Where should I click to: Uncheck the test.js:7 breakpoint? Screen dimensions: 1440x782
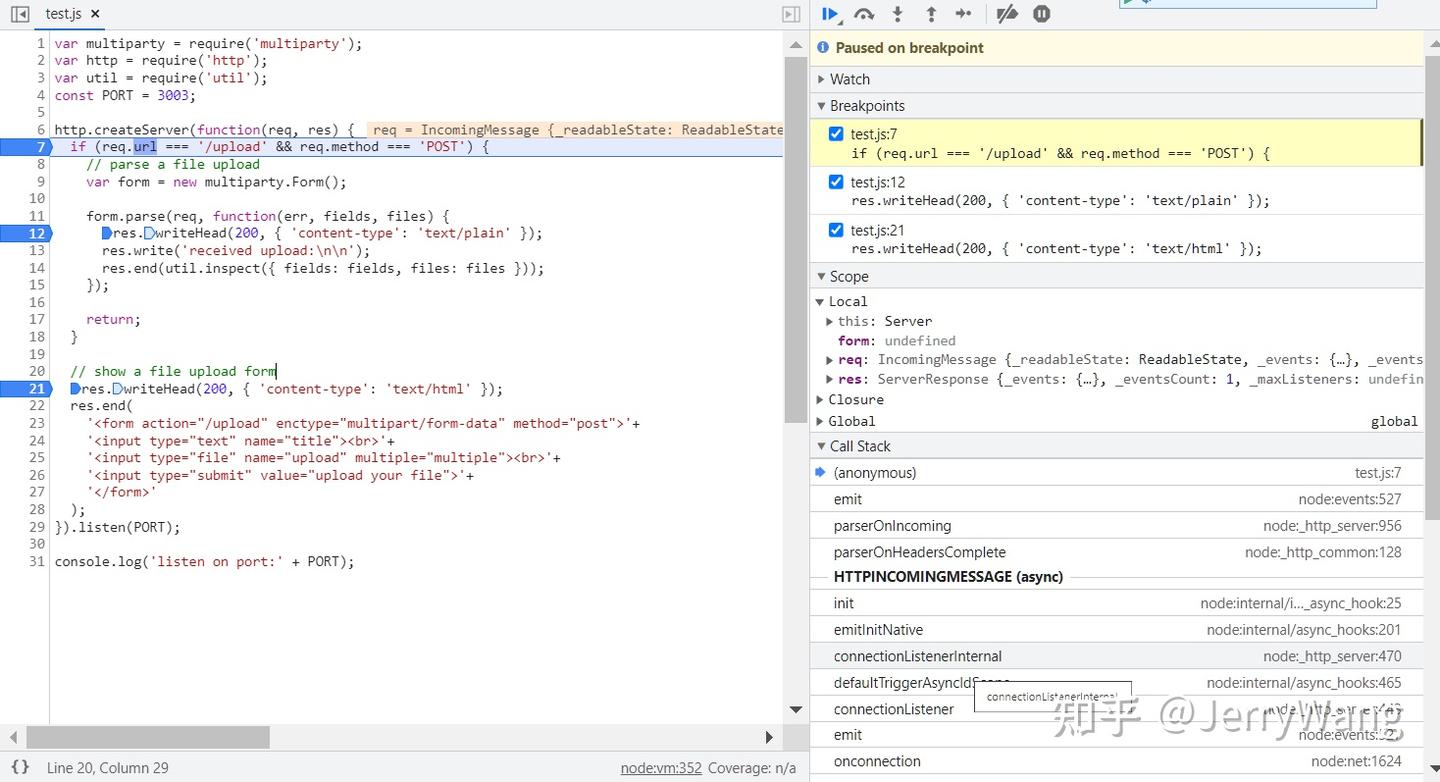pyautogui.click(x=837, y=133)
